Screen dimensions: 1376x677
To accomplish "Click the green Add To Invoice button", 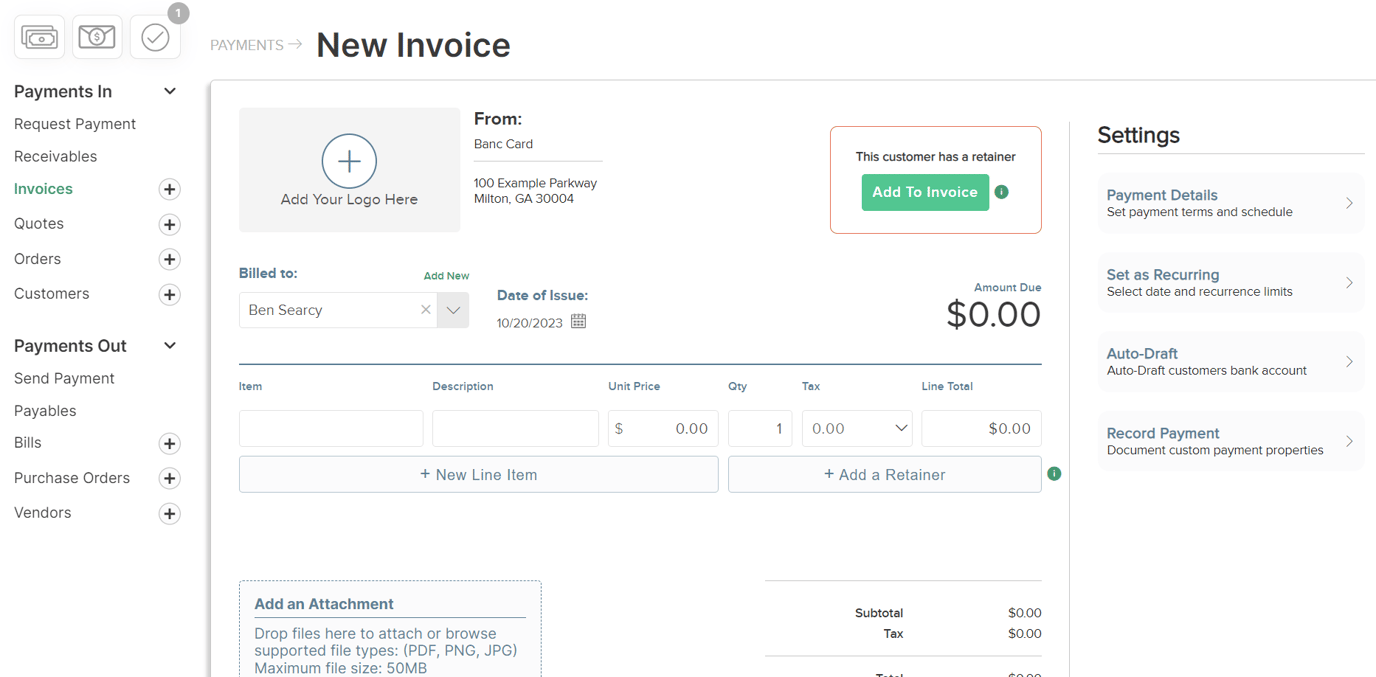I will (x=925, y=193).
